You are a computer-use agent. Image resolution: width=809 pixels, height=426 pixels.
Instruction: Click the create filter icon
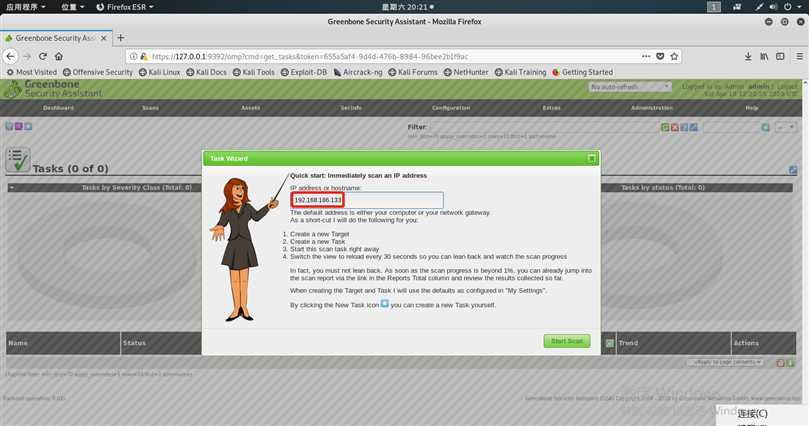[765, 127]
